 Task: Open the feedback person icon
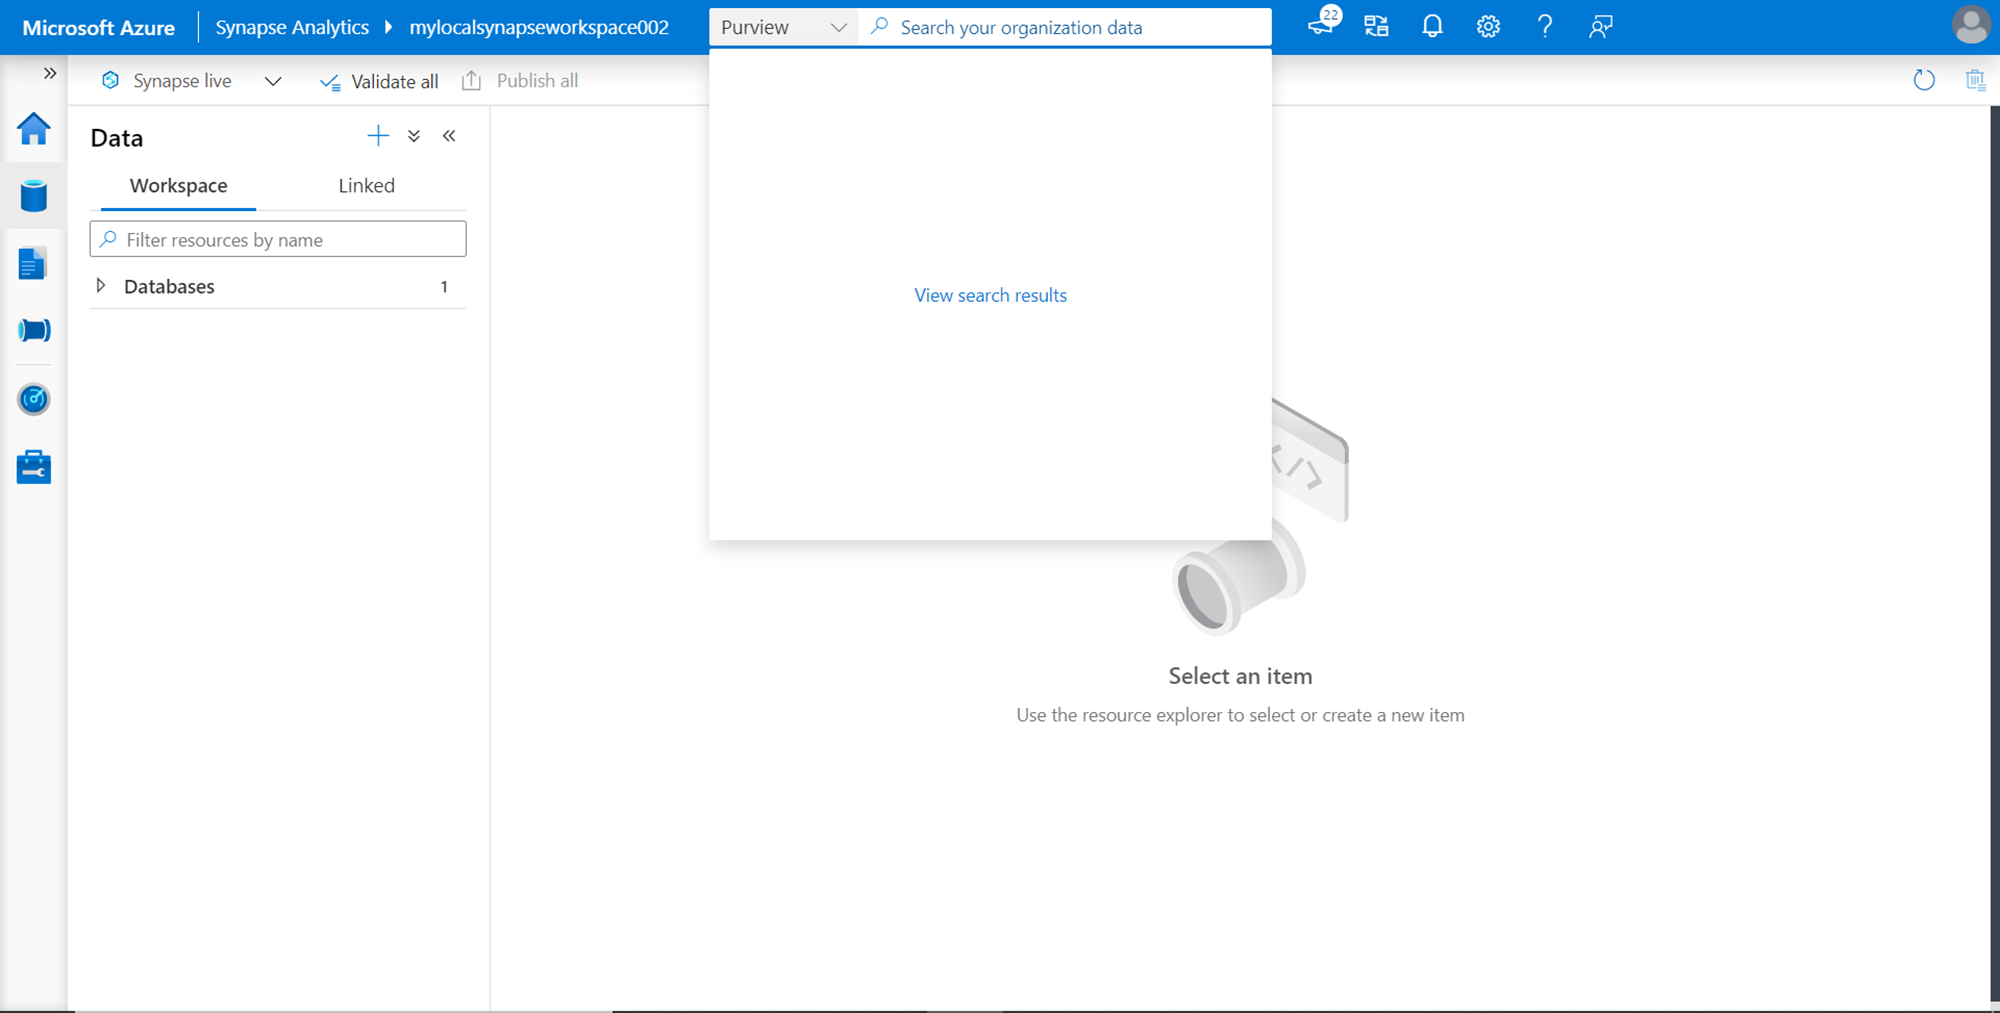click(1601, 27)
